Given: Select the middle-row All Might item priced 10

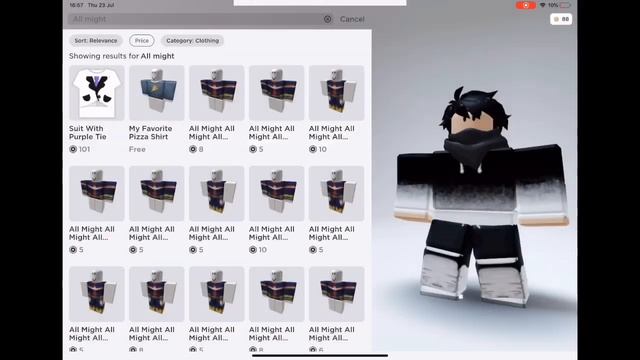Looking at the screenshot, I should pyautogui.click(x=277, y=193).
